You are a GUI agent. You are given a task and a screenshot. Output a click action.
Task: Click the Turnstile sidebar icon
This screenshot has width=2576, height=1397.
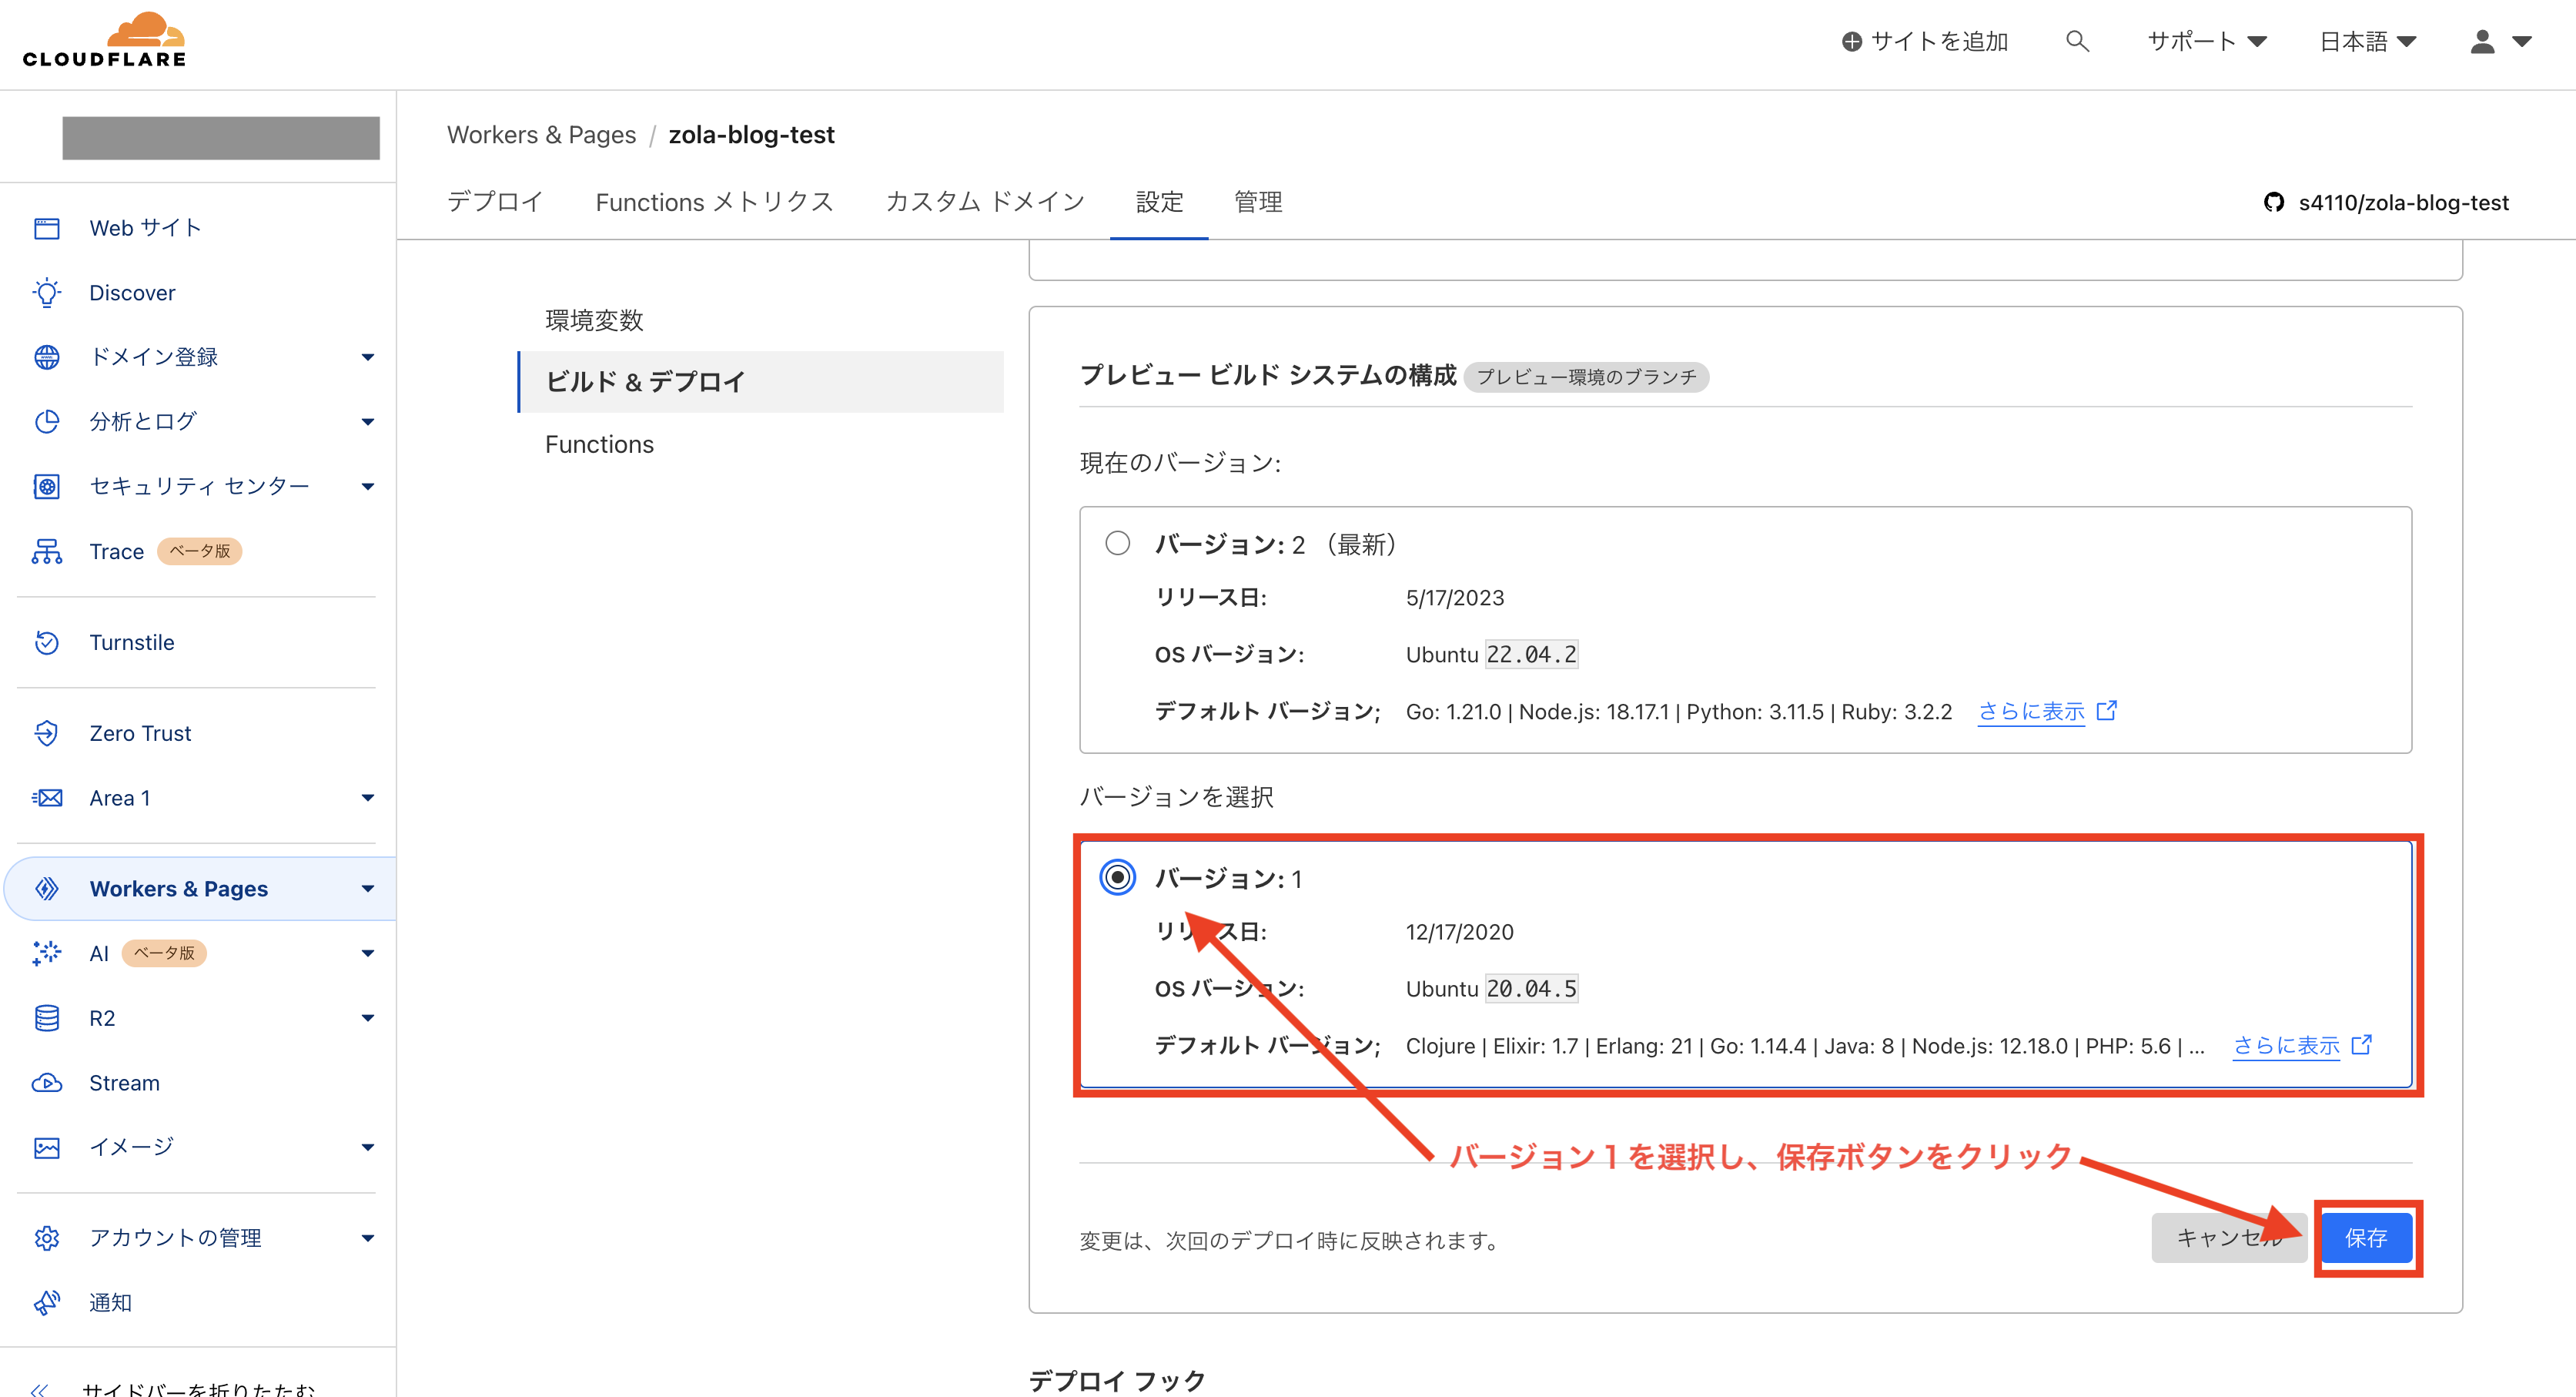coord(47,642)
